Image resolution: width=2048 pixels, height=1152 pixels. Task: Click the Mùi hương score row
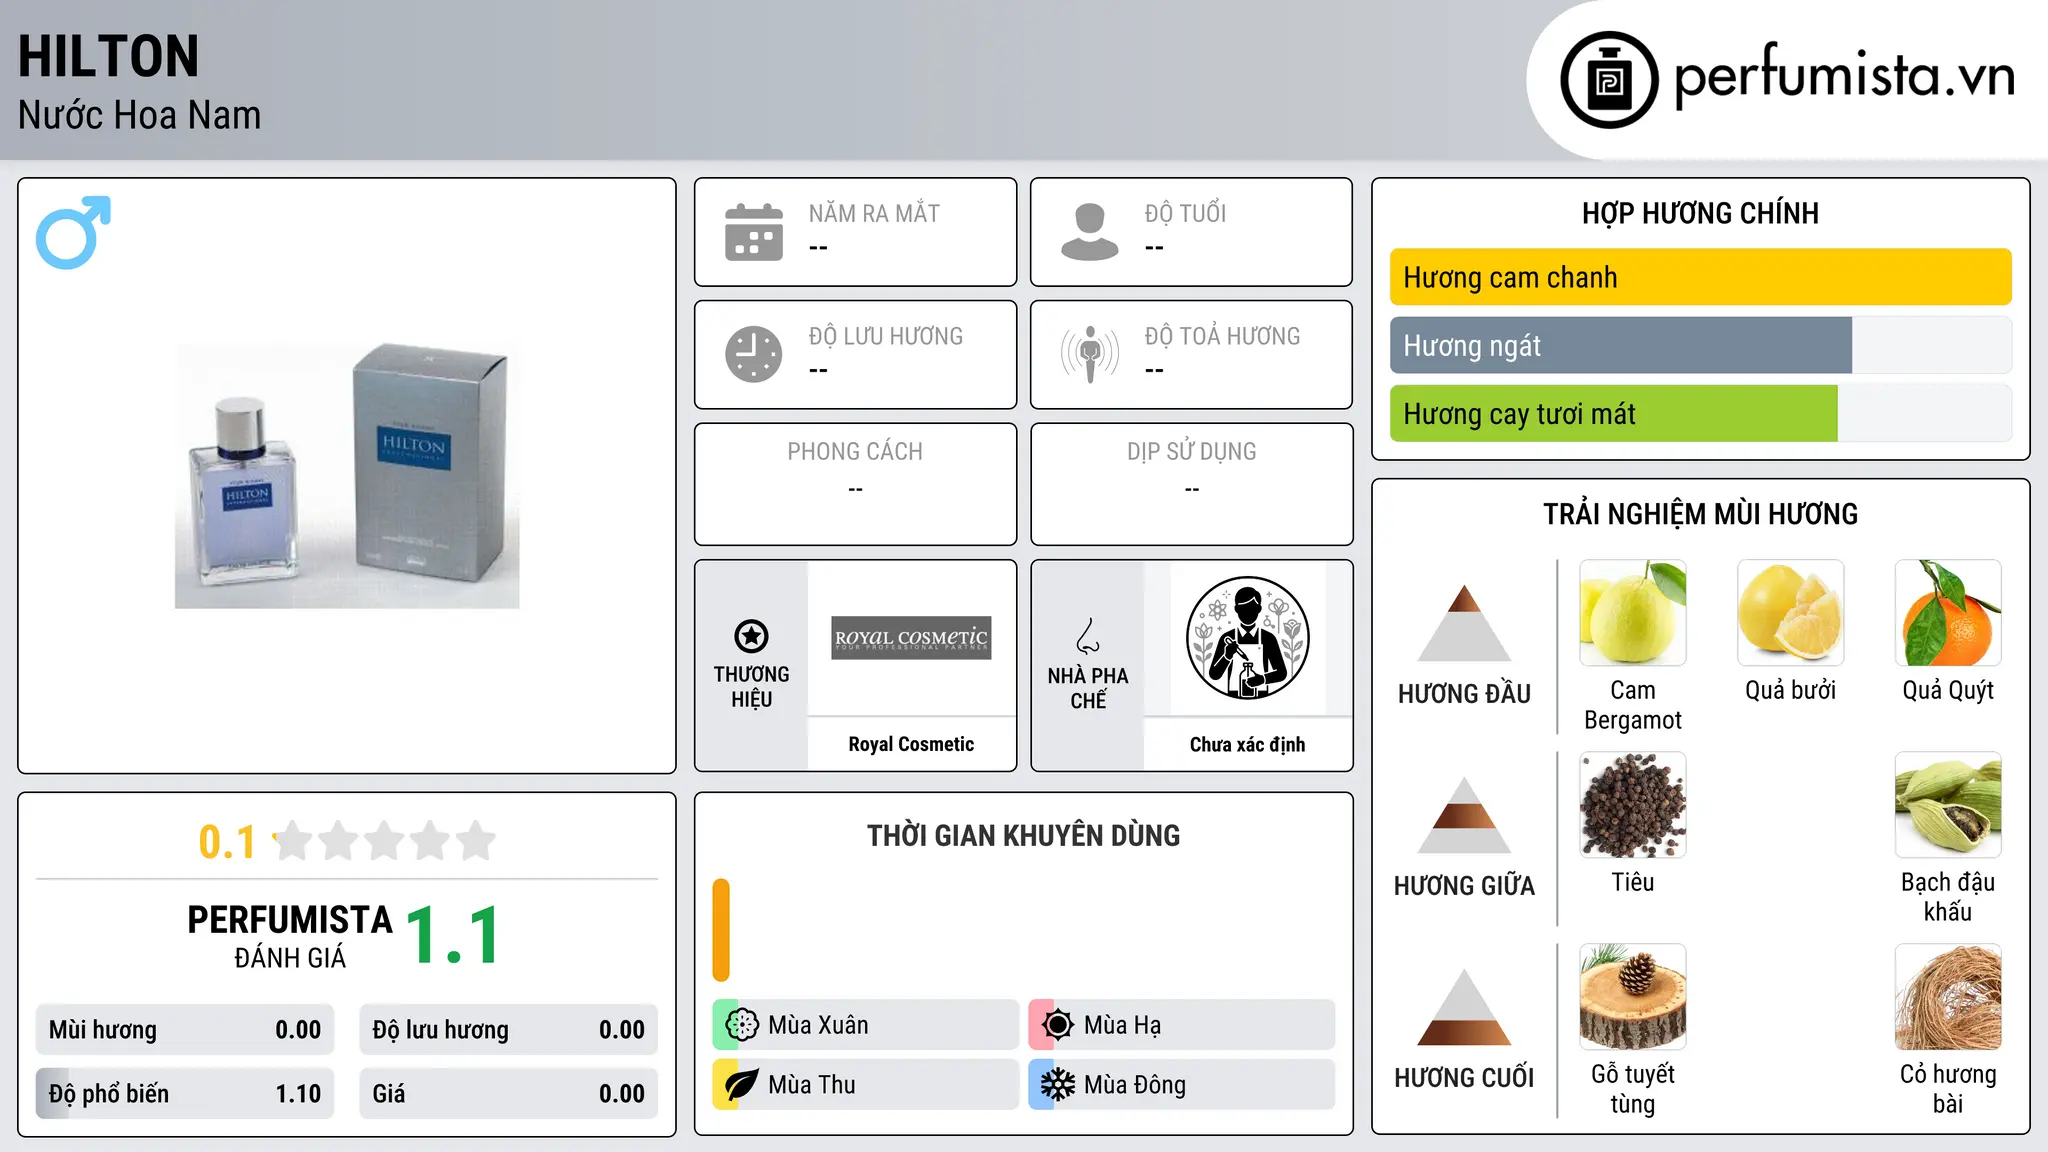pos(185,1030)
